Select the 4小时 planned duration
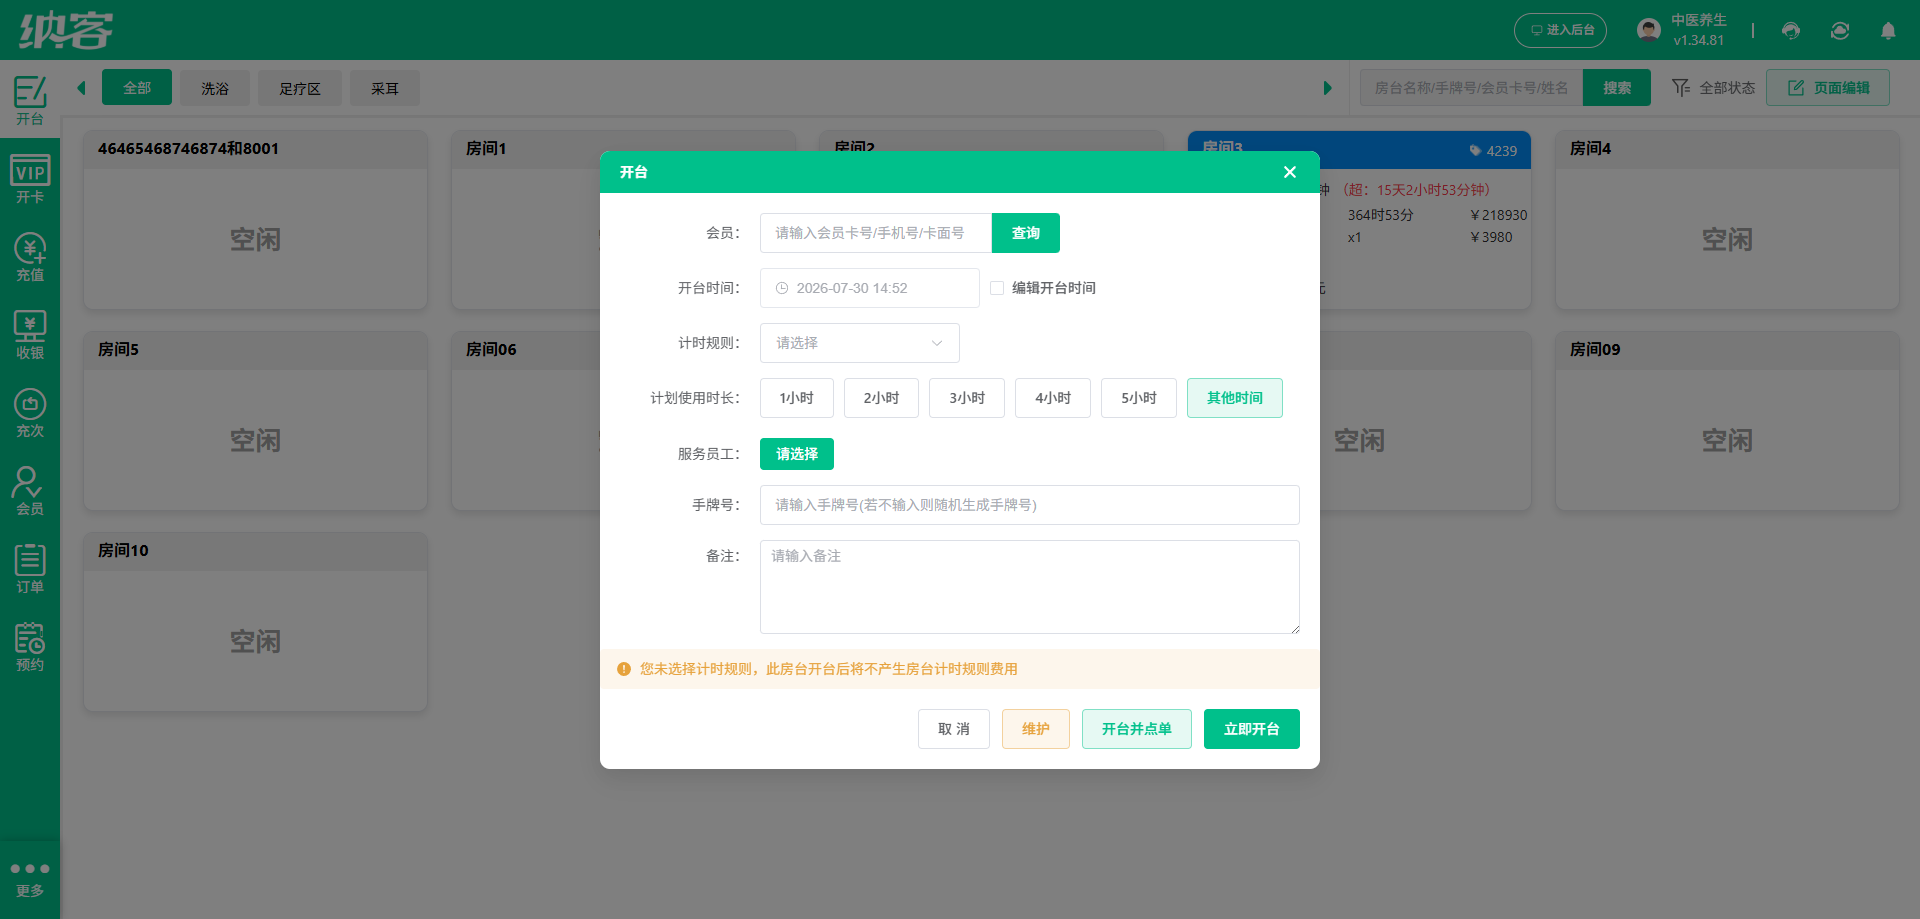Image resolution: width=1920 pixels, height=919 pixels. click(x=1053, y=398)
